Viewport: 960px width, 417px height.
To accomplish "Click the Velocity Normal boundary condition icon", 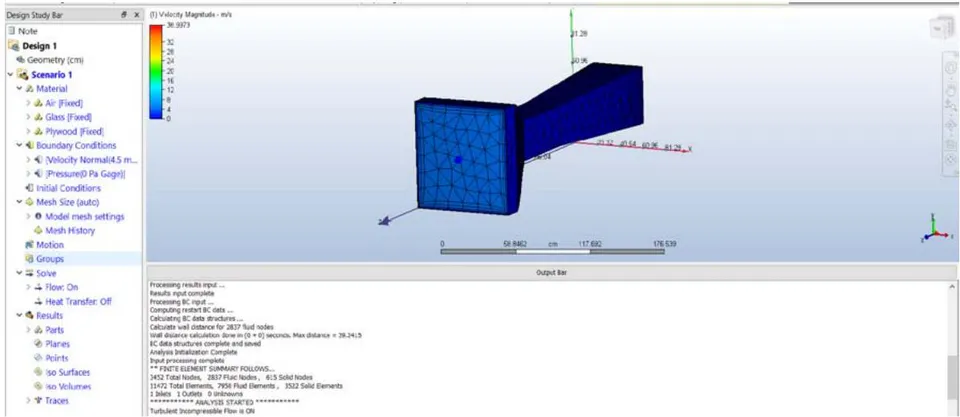I will click(x=39, y=160).
